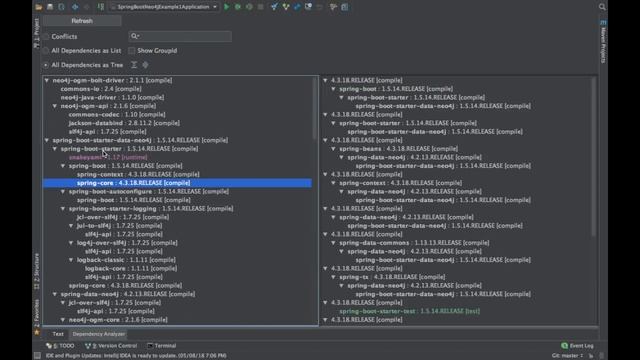Collapse the neo4j-ogm-bolt-driver node
The image size is (640, 360).
coord(47,80)
